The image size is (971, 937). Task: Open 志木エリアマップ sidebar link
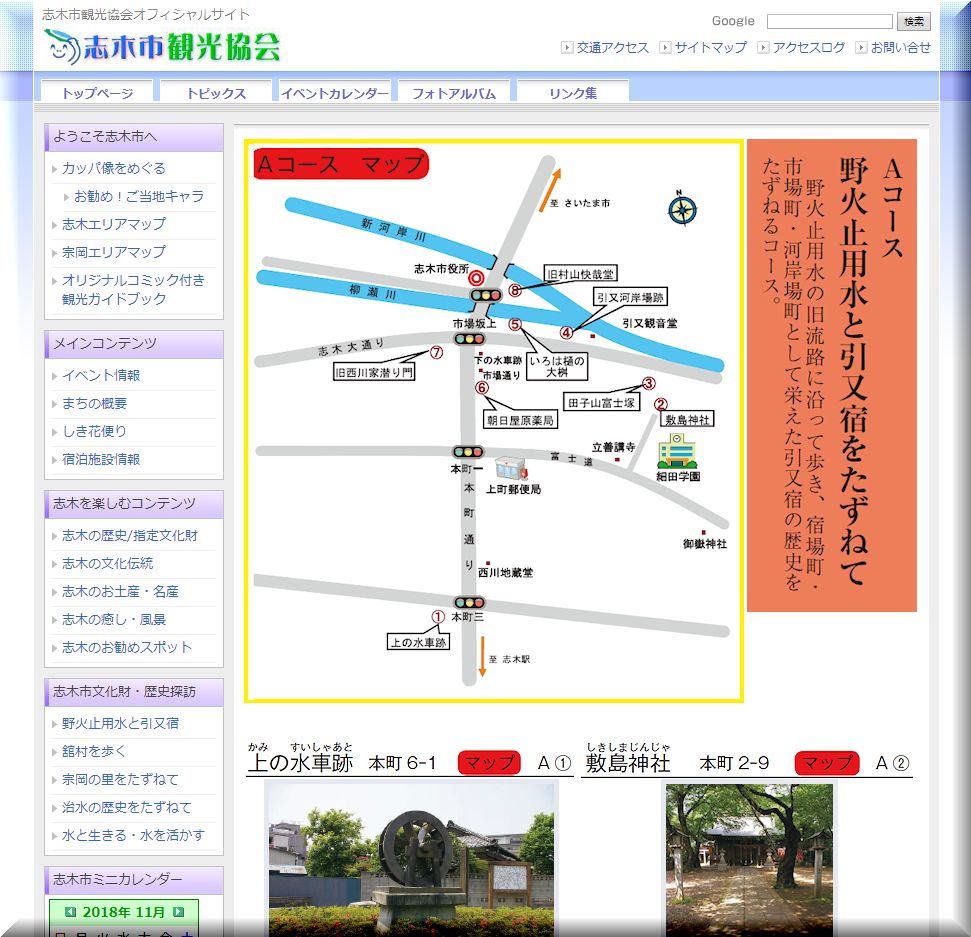114,224
